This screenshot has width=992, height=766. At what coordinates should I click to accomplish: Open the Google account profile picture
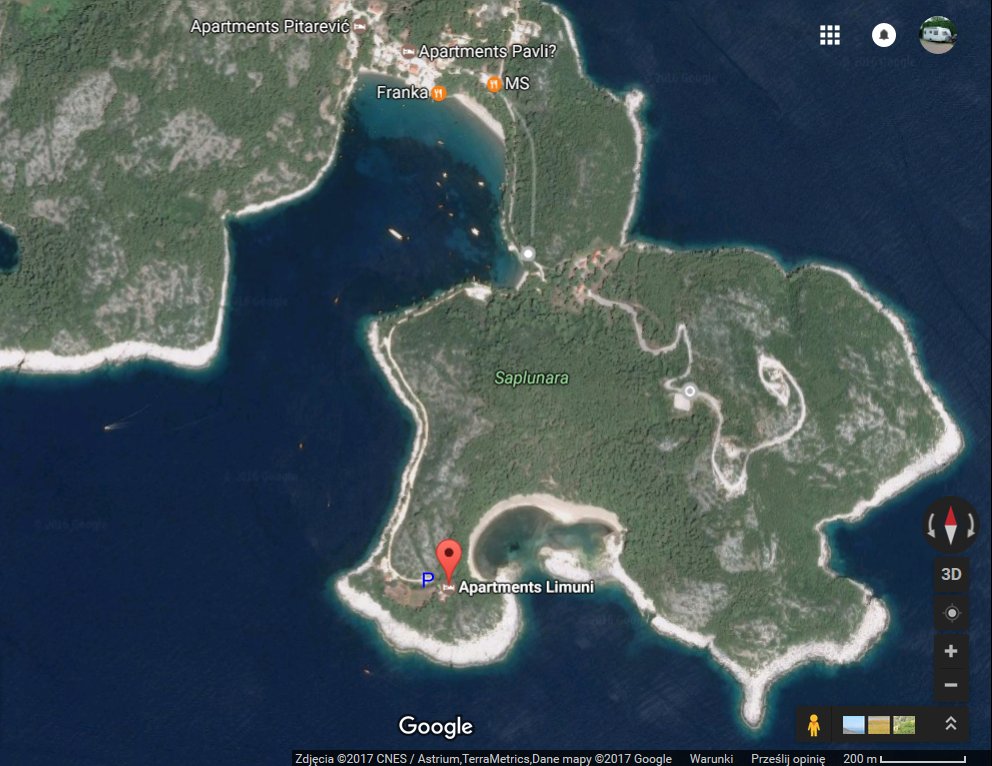(x=938, y=35)
